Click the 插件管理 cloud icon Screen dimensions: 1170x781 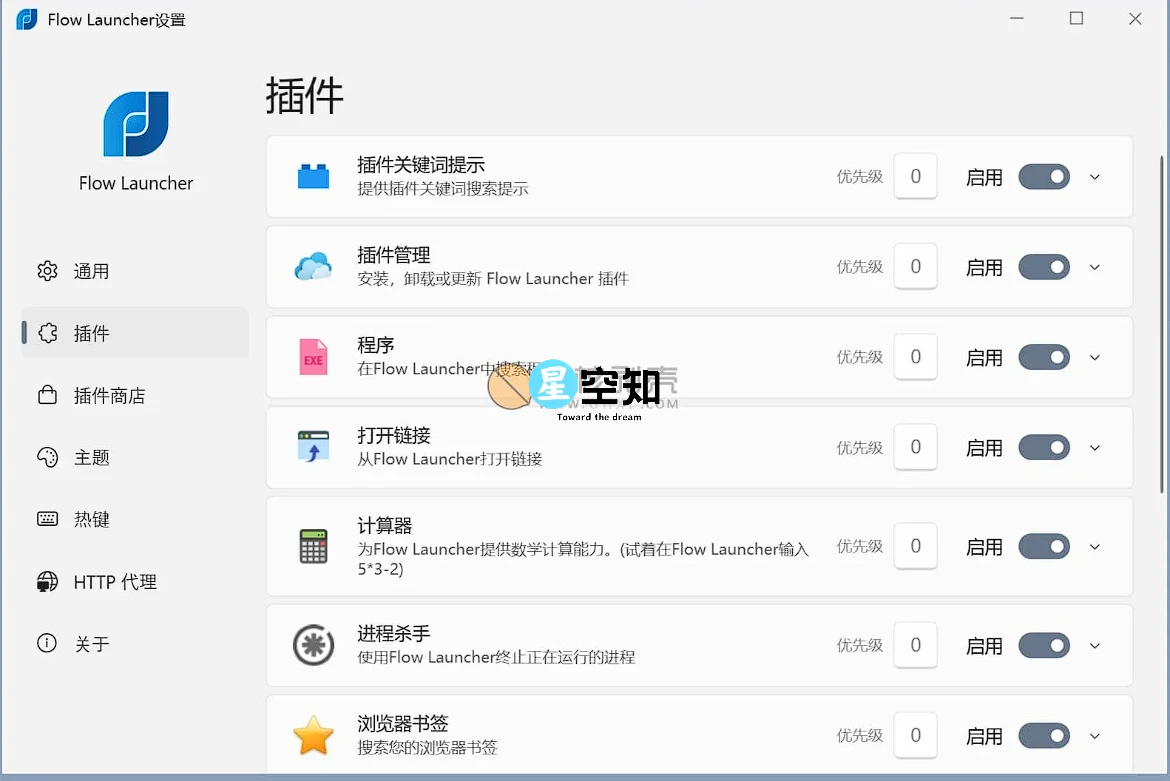pos(314,266)
